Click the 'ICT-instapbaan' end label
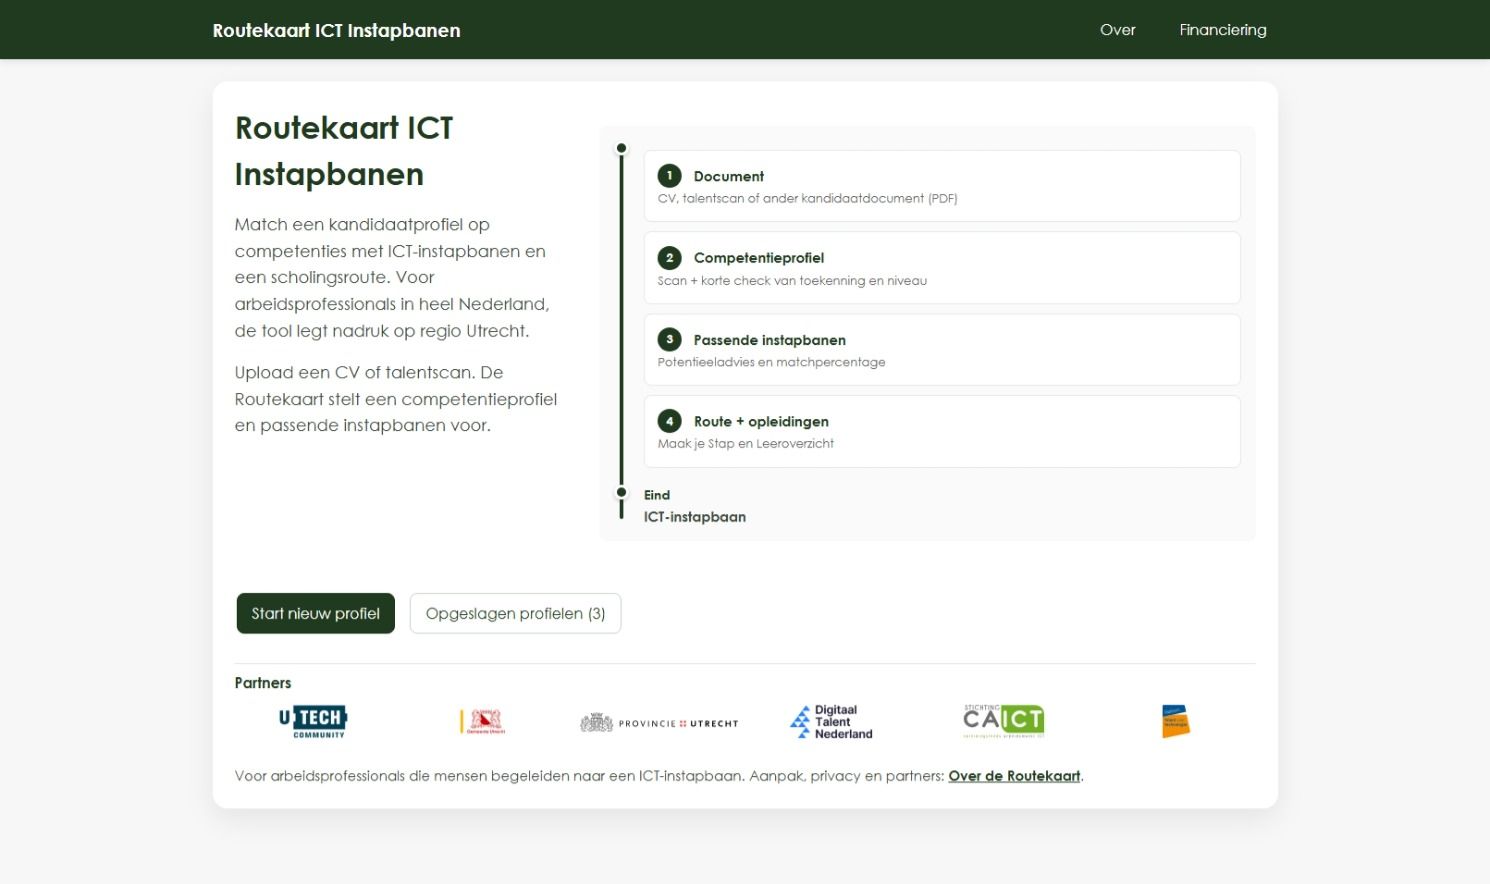 695,517
